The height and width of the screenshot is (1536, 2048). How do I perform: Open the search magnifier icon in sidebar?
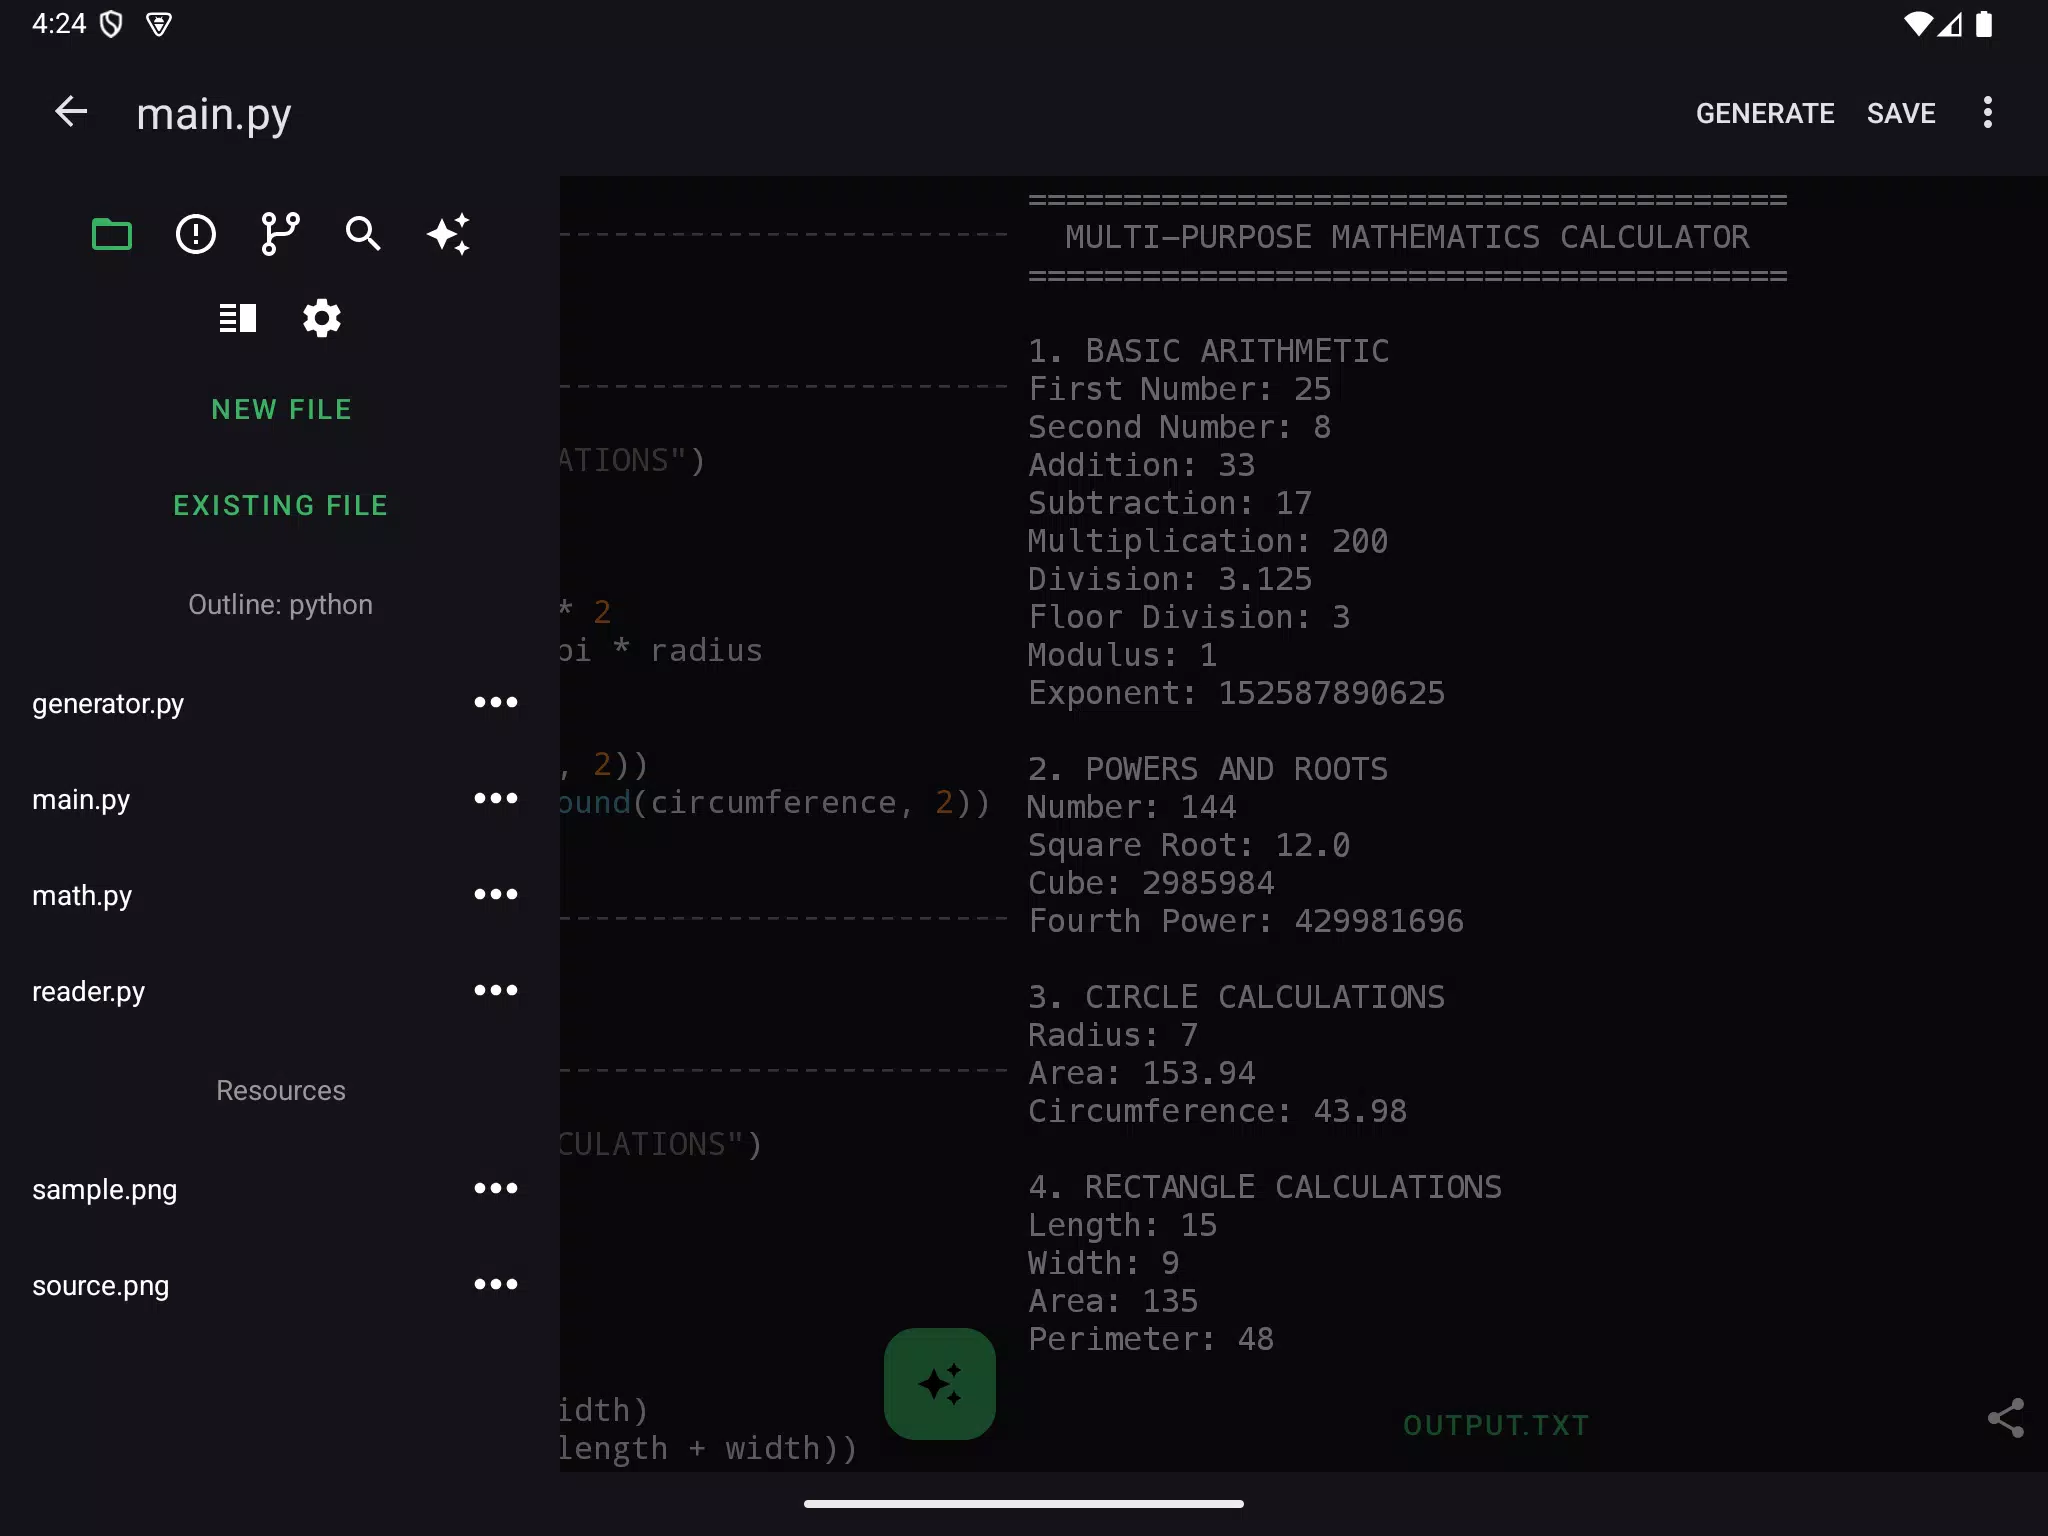tap(363, 234)
